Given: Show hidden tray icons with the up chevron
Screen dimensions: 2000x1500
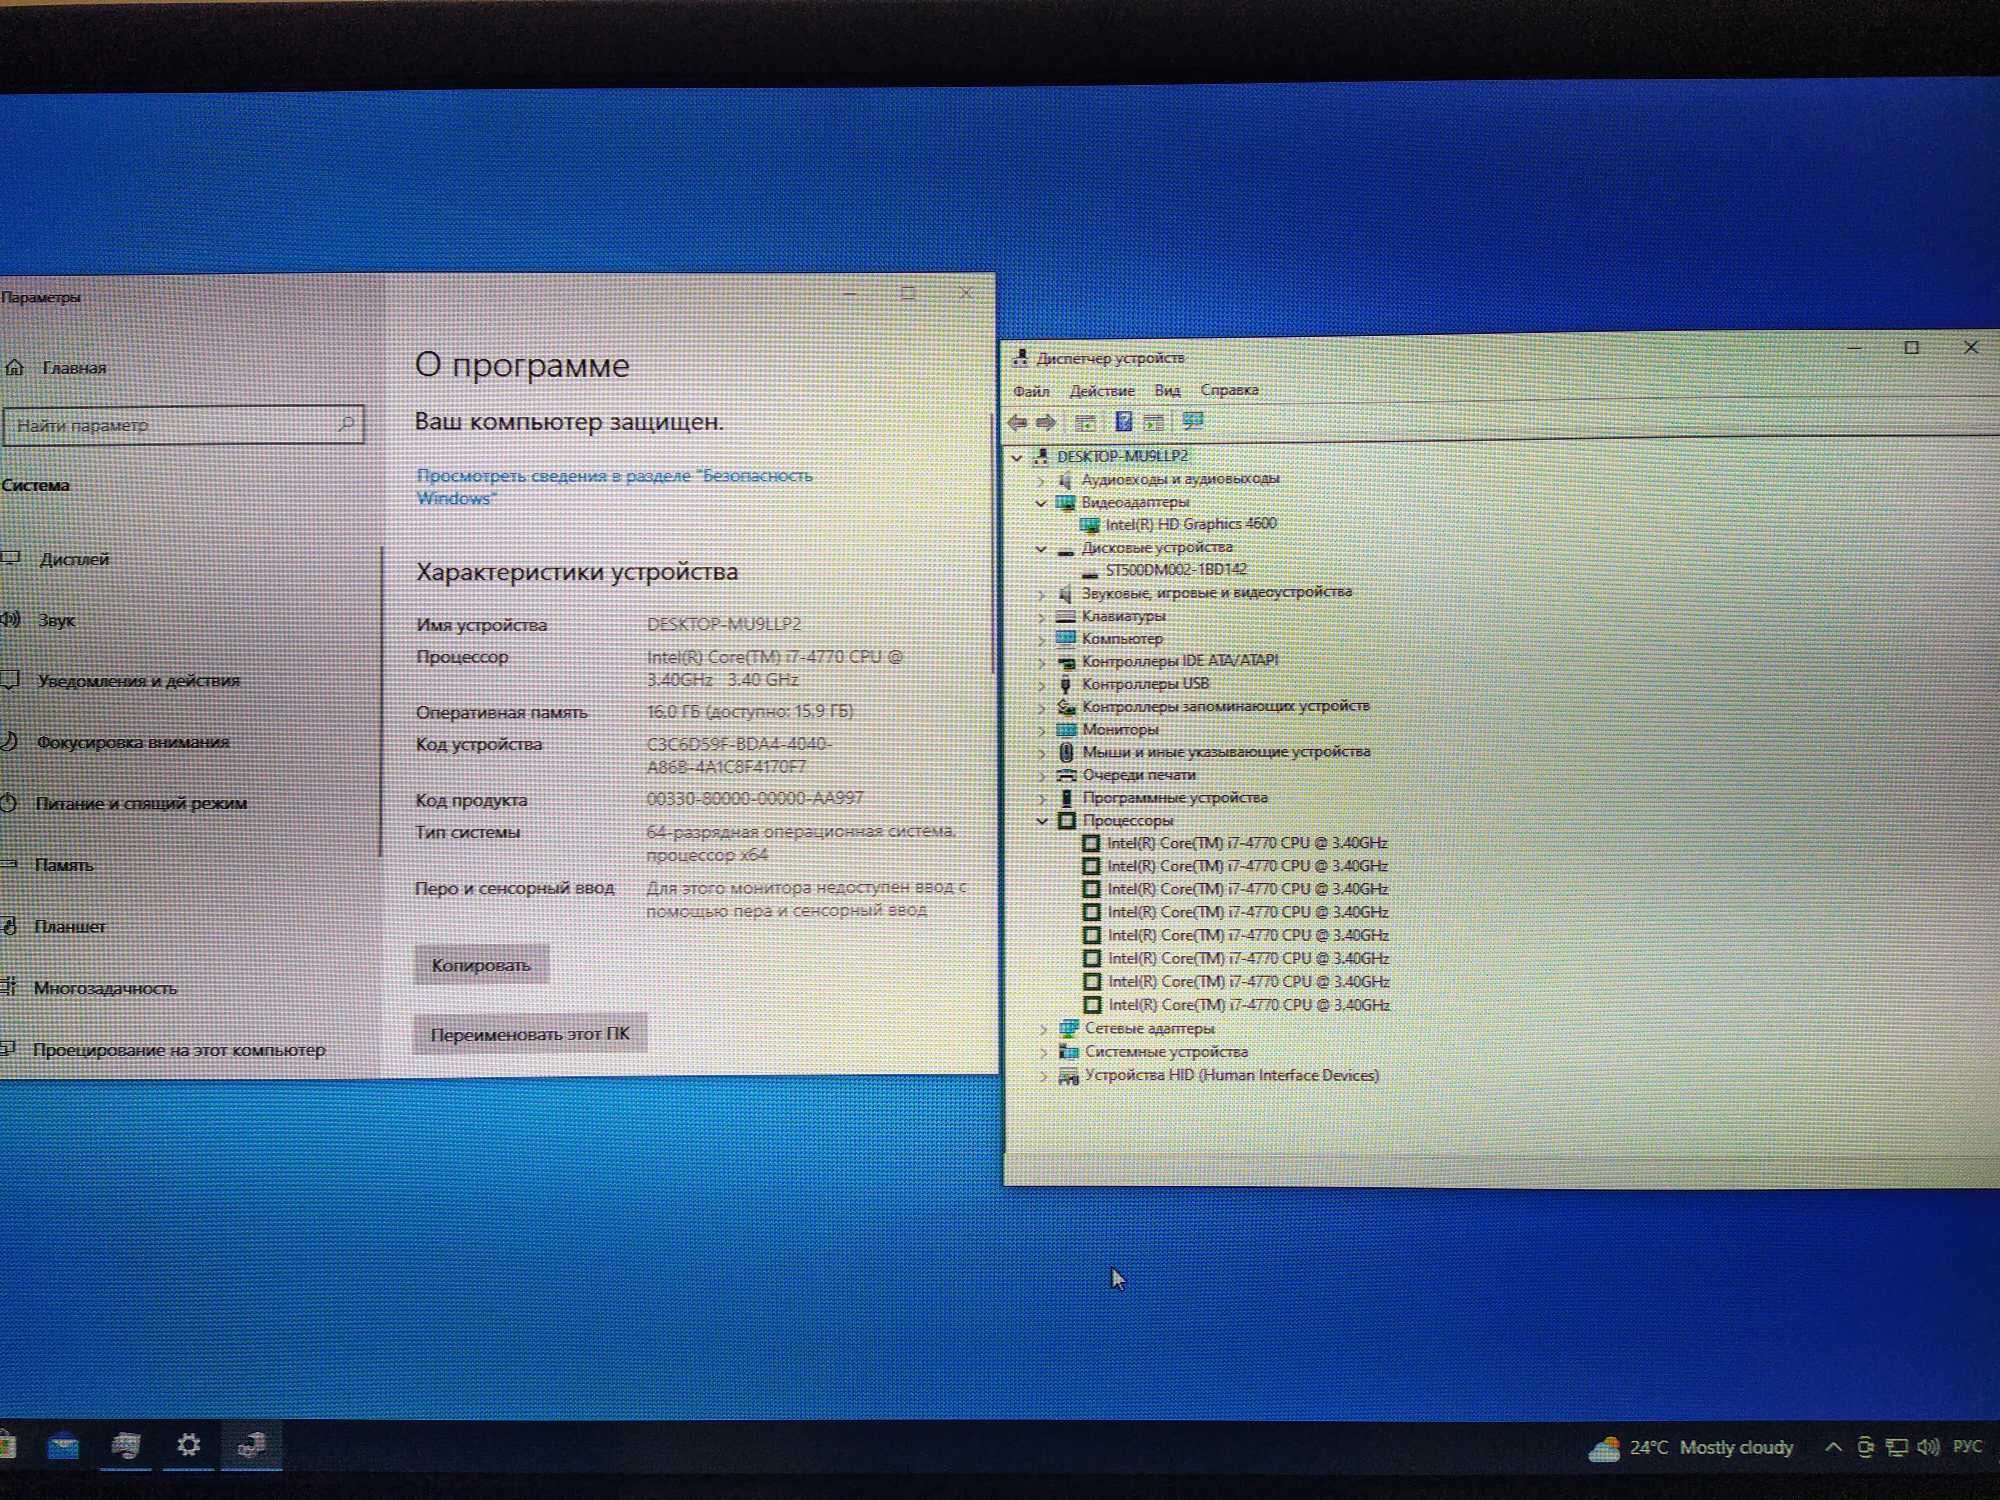Looking at the screenshot, I should point(1833,1447).
